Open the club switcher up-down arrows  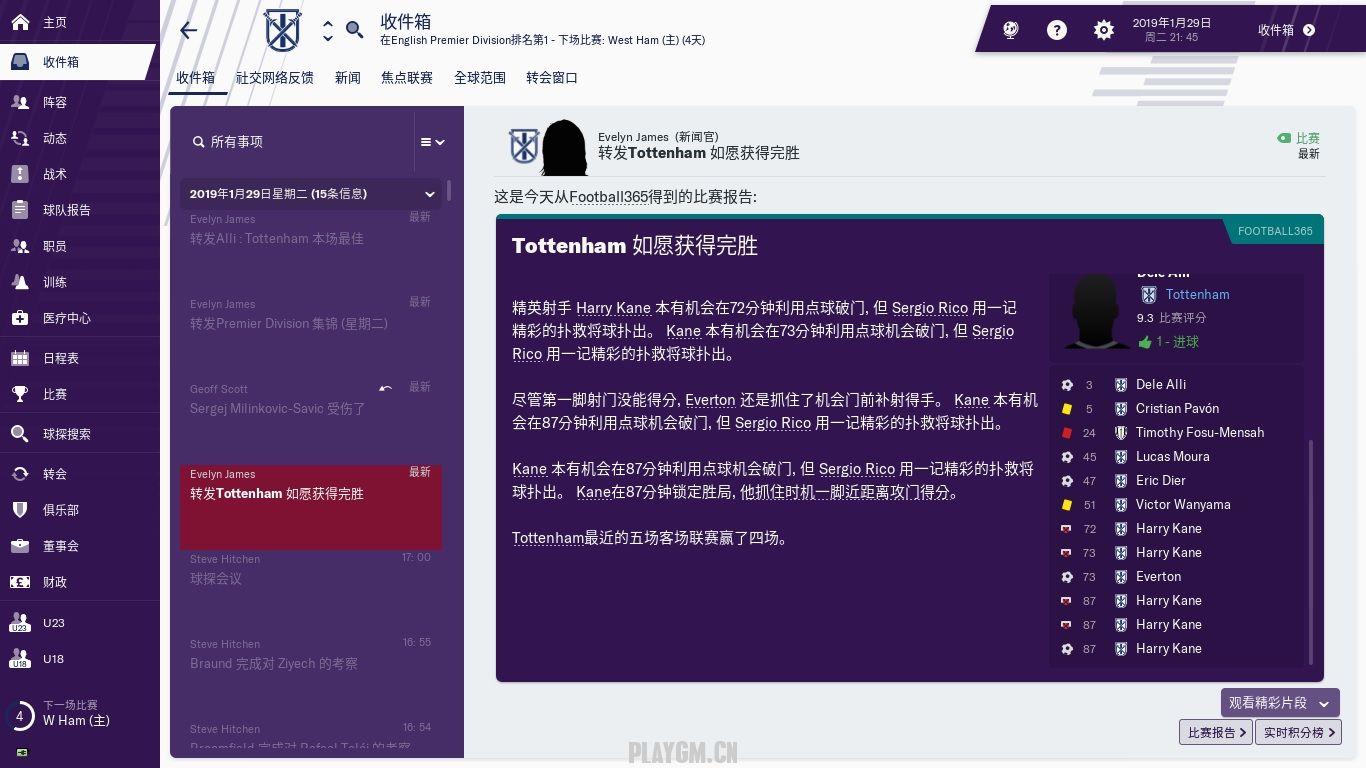[x=328, y=31]
